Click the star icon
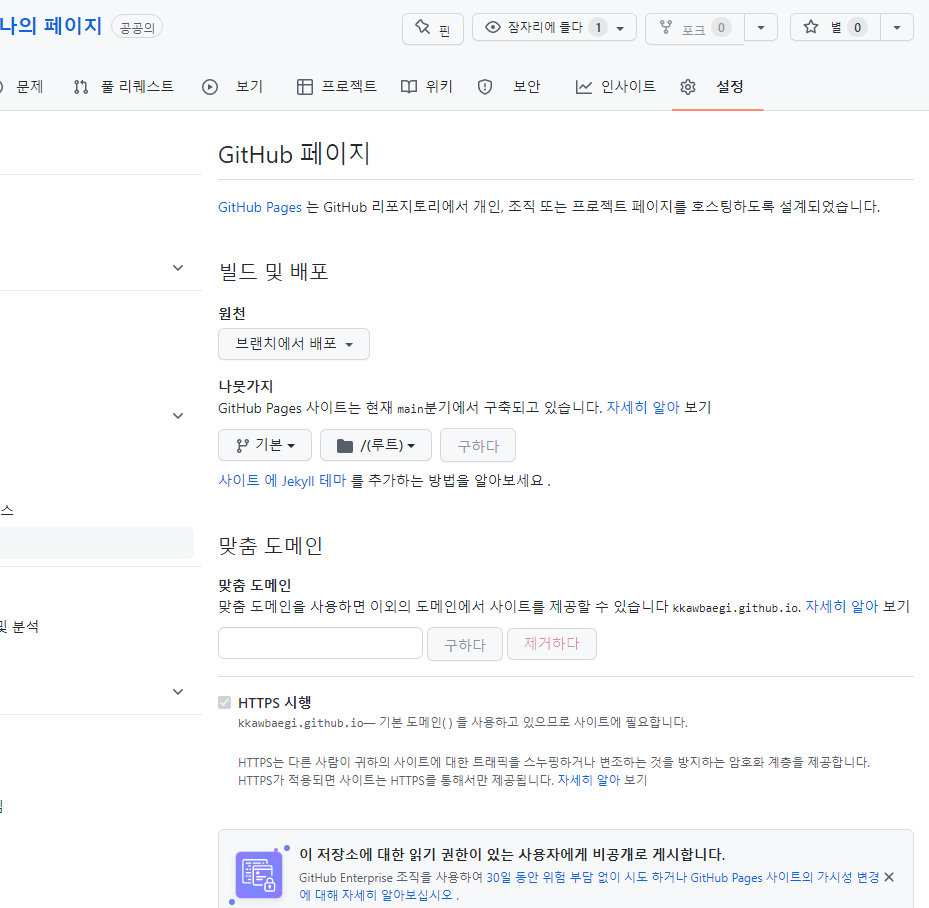Image resolution: width=929 pixels, height=908 pixels. [811, 27]
